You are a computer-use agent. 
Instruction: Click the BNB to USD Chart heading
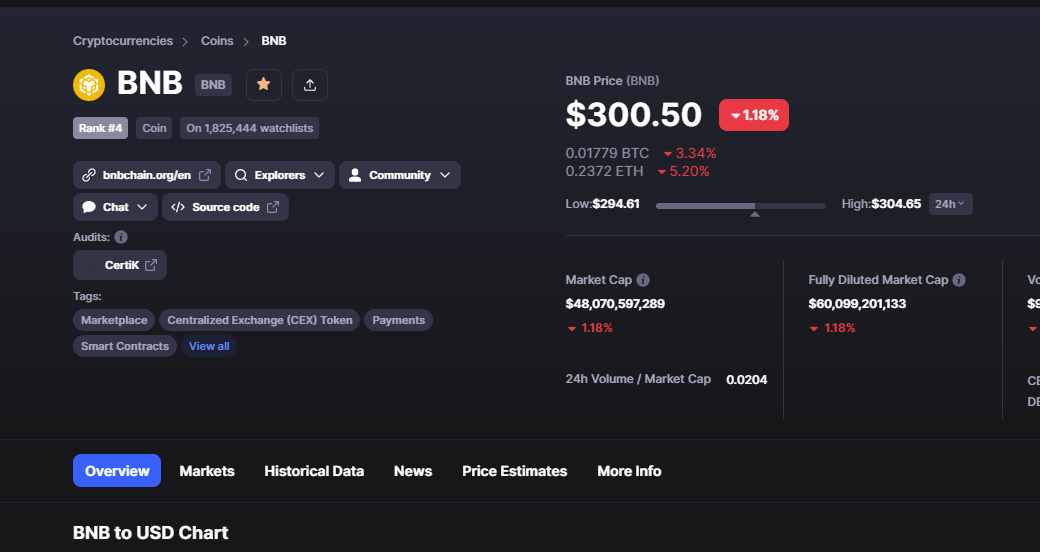click(x=151, y=533)
